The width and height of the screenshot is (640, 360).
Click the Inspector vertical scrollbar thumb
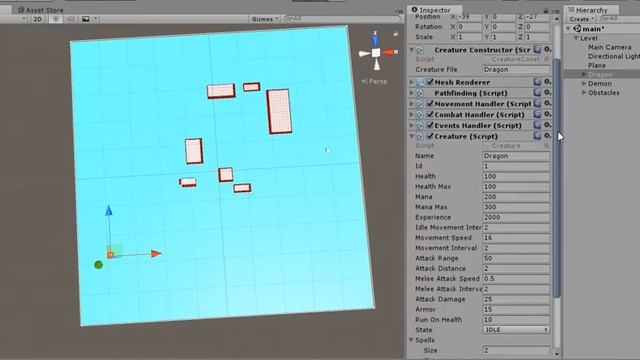[x=557, y=178]
